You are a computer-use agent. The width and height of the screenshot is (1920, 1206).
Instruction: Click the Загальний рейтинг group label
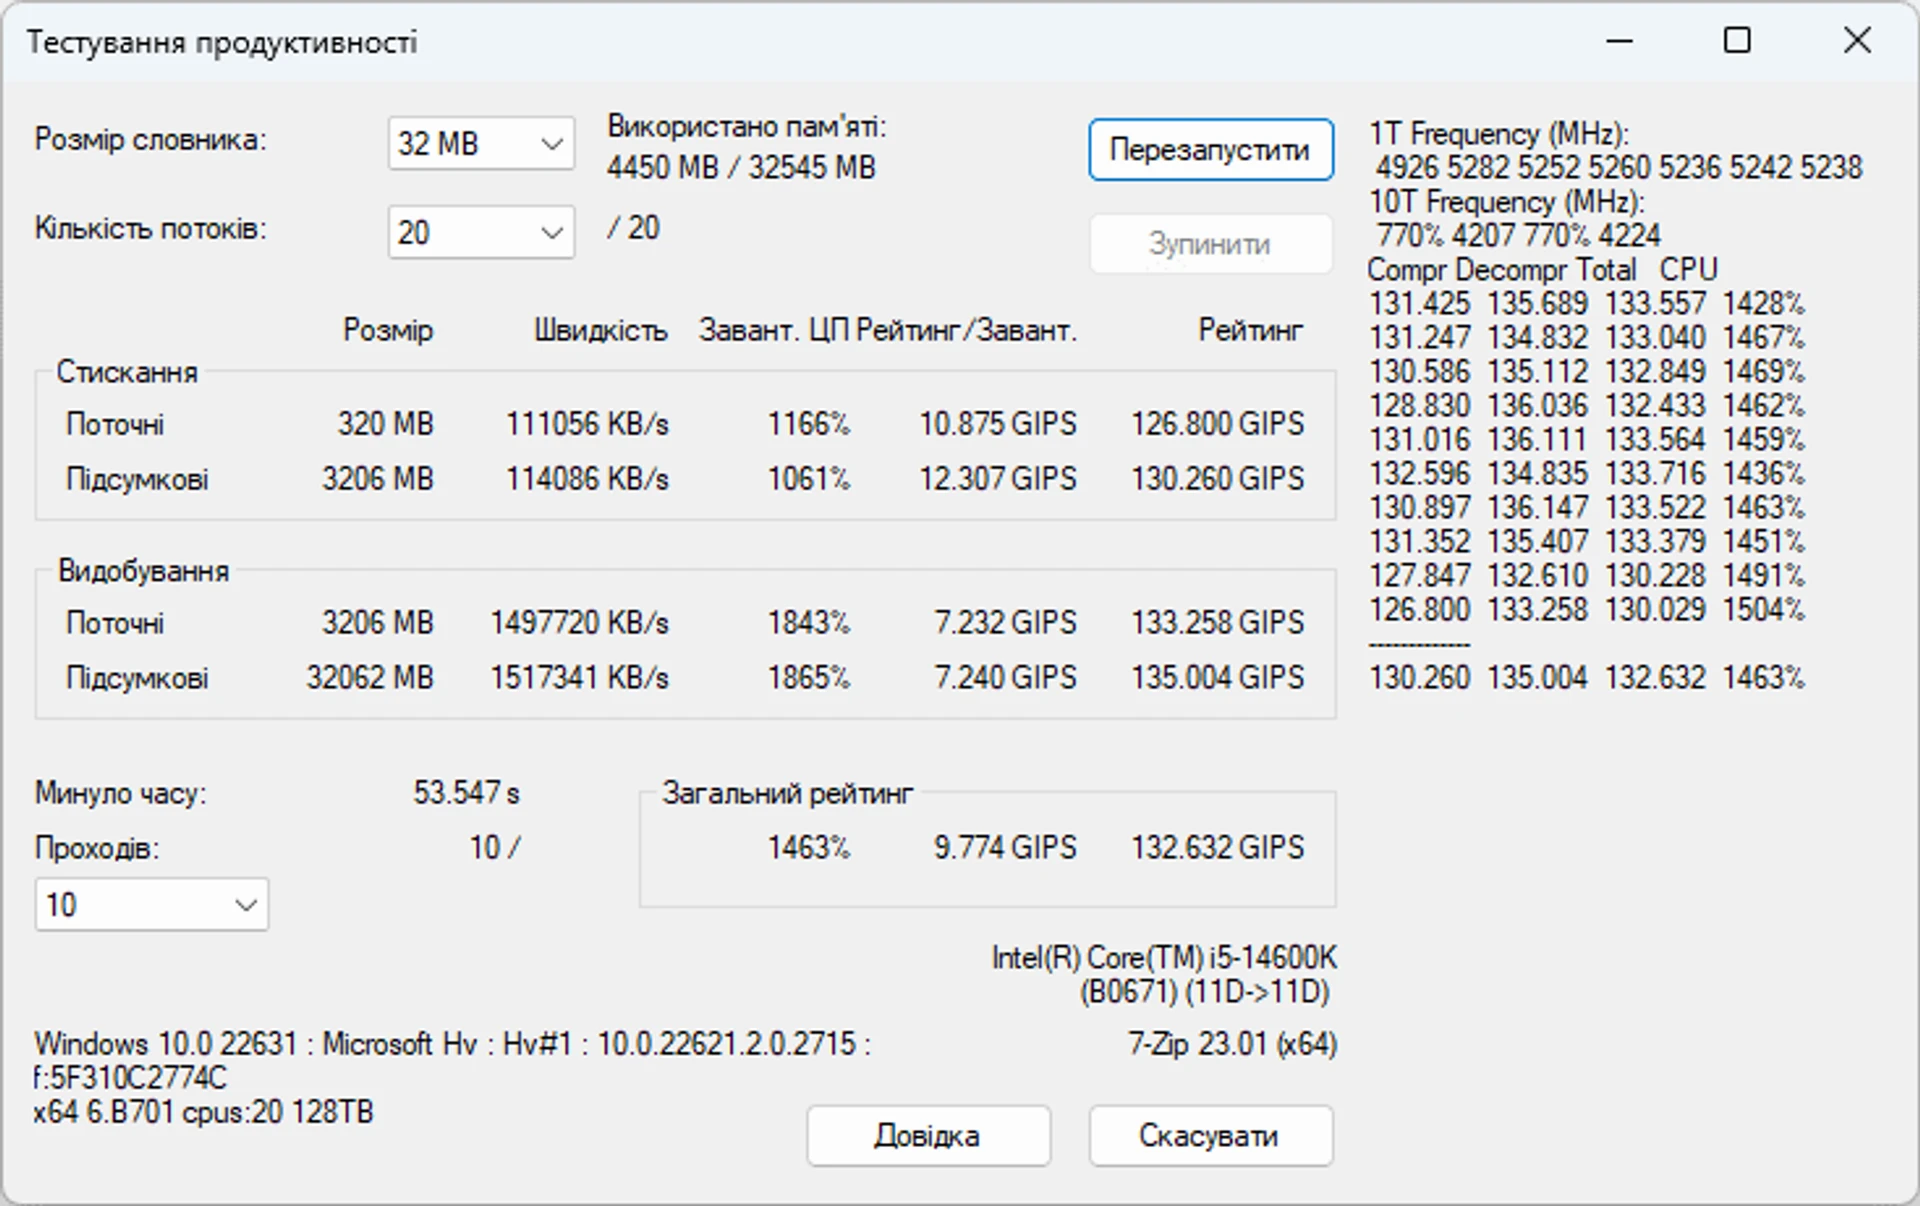tap(788, 794)
